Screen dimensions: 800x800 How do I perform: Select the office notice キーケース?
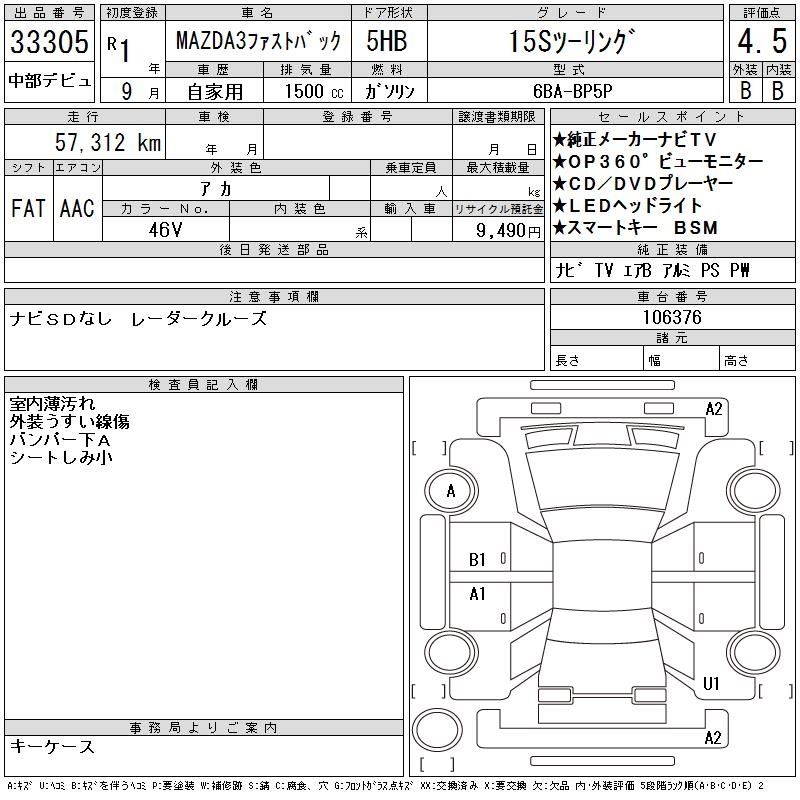(52, 746)
